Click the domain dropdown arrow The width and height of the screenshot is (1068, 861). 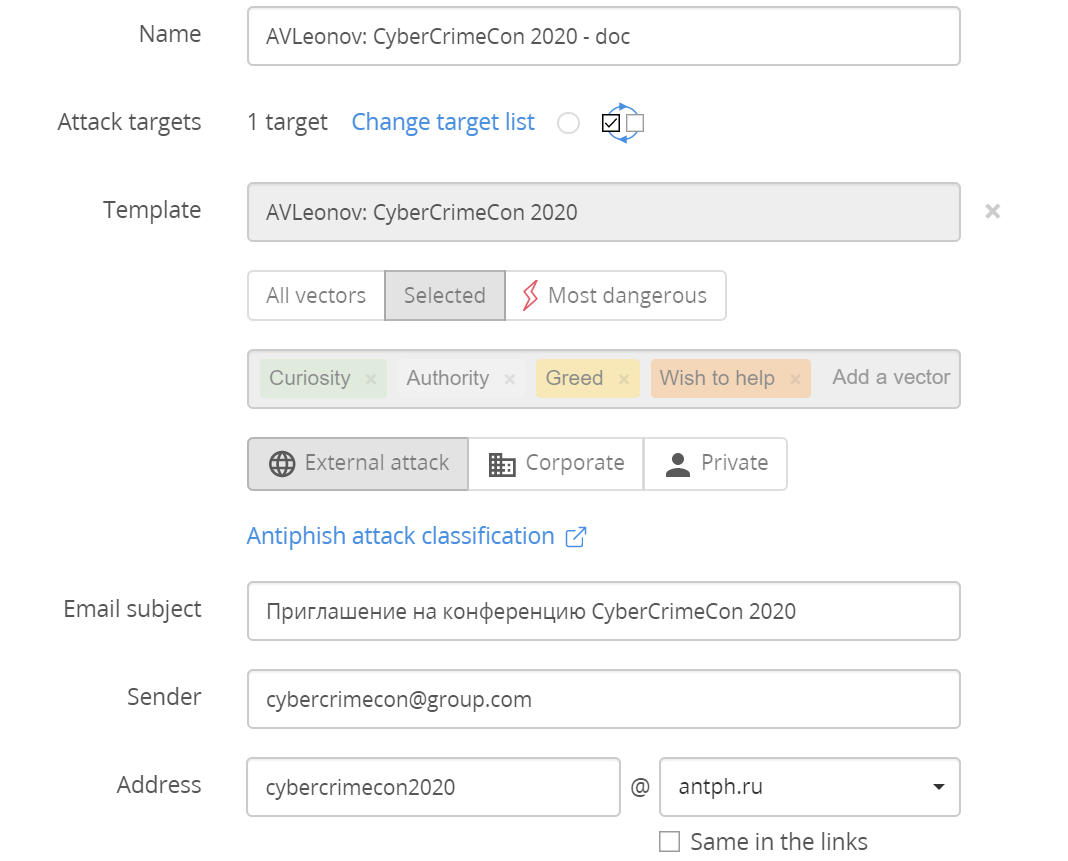tap(939, 787)
